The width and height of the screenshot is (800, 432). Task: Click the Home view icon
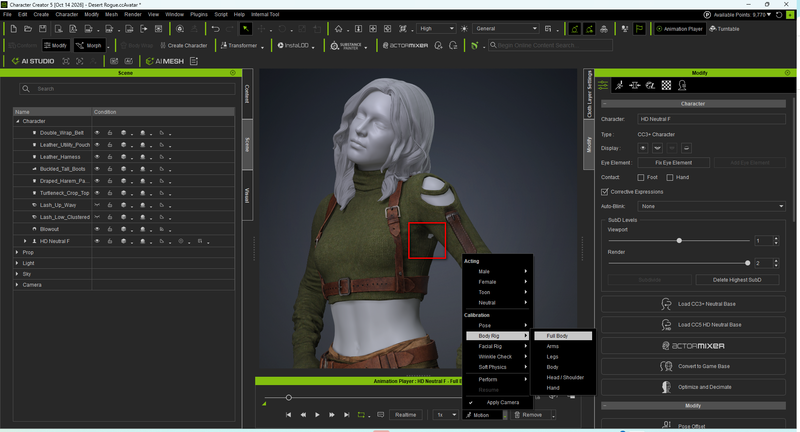pos(338,29)
